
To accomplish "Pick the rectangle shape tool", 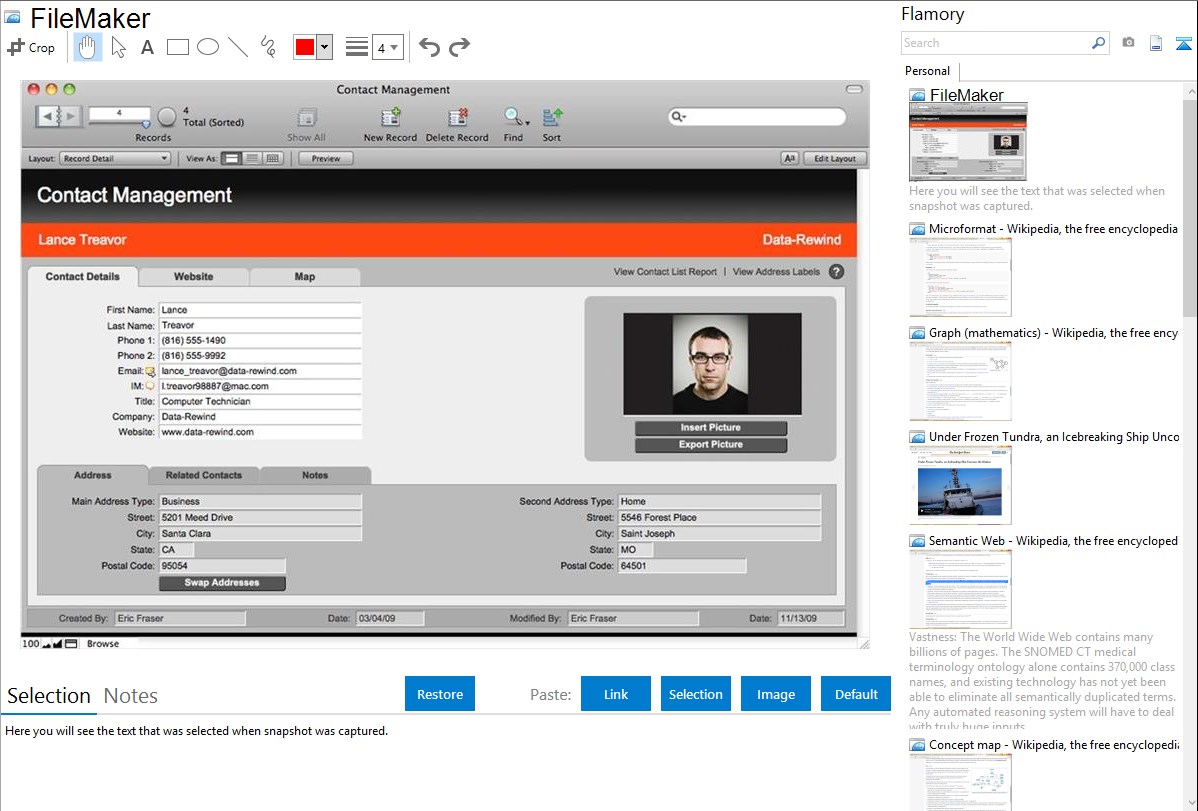I will [178, 47].
